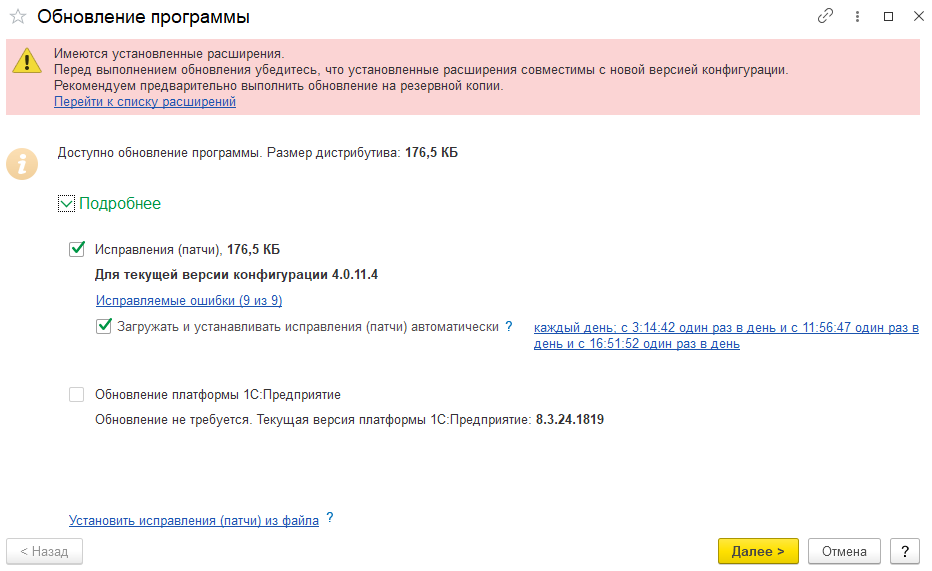
Task: Open help with the bottom-right question button
Action: pyautogui.click(x=904, y=551)
